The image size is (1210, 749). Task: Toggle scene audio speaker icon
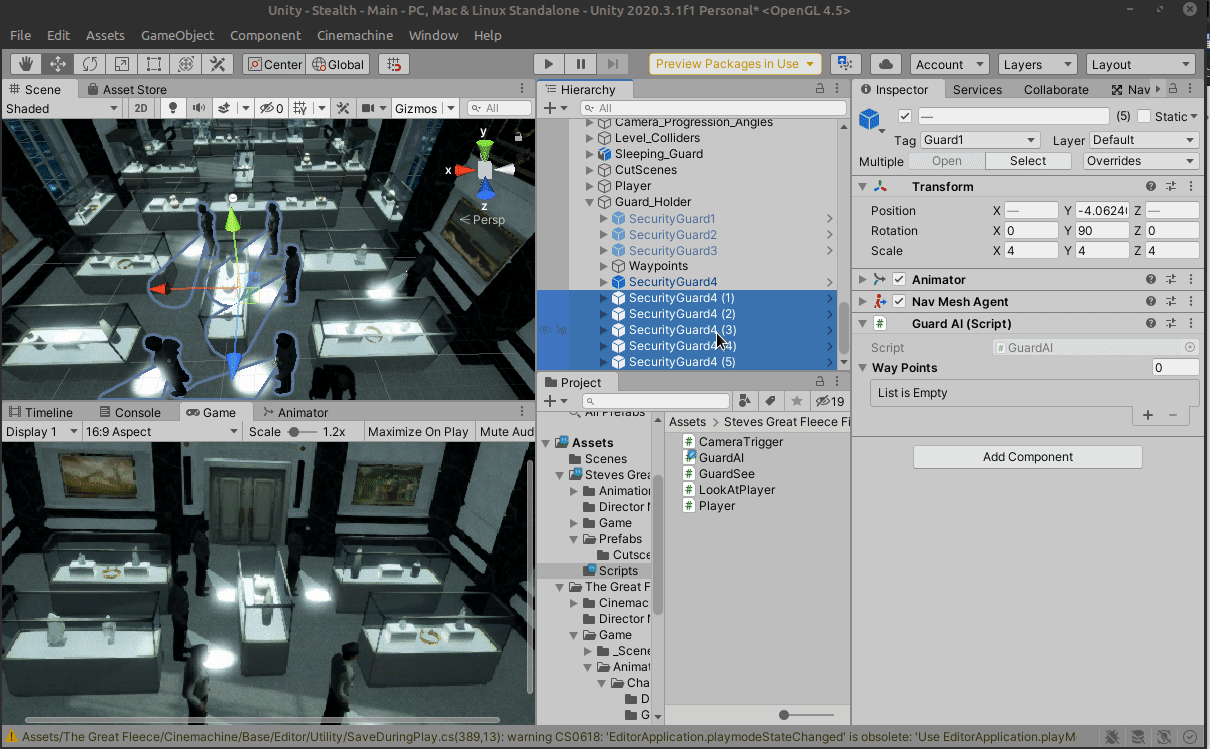coord(198,108)
